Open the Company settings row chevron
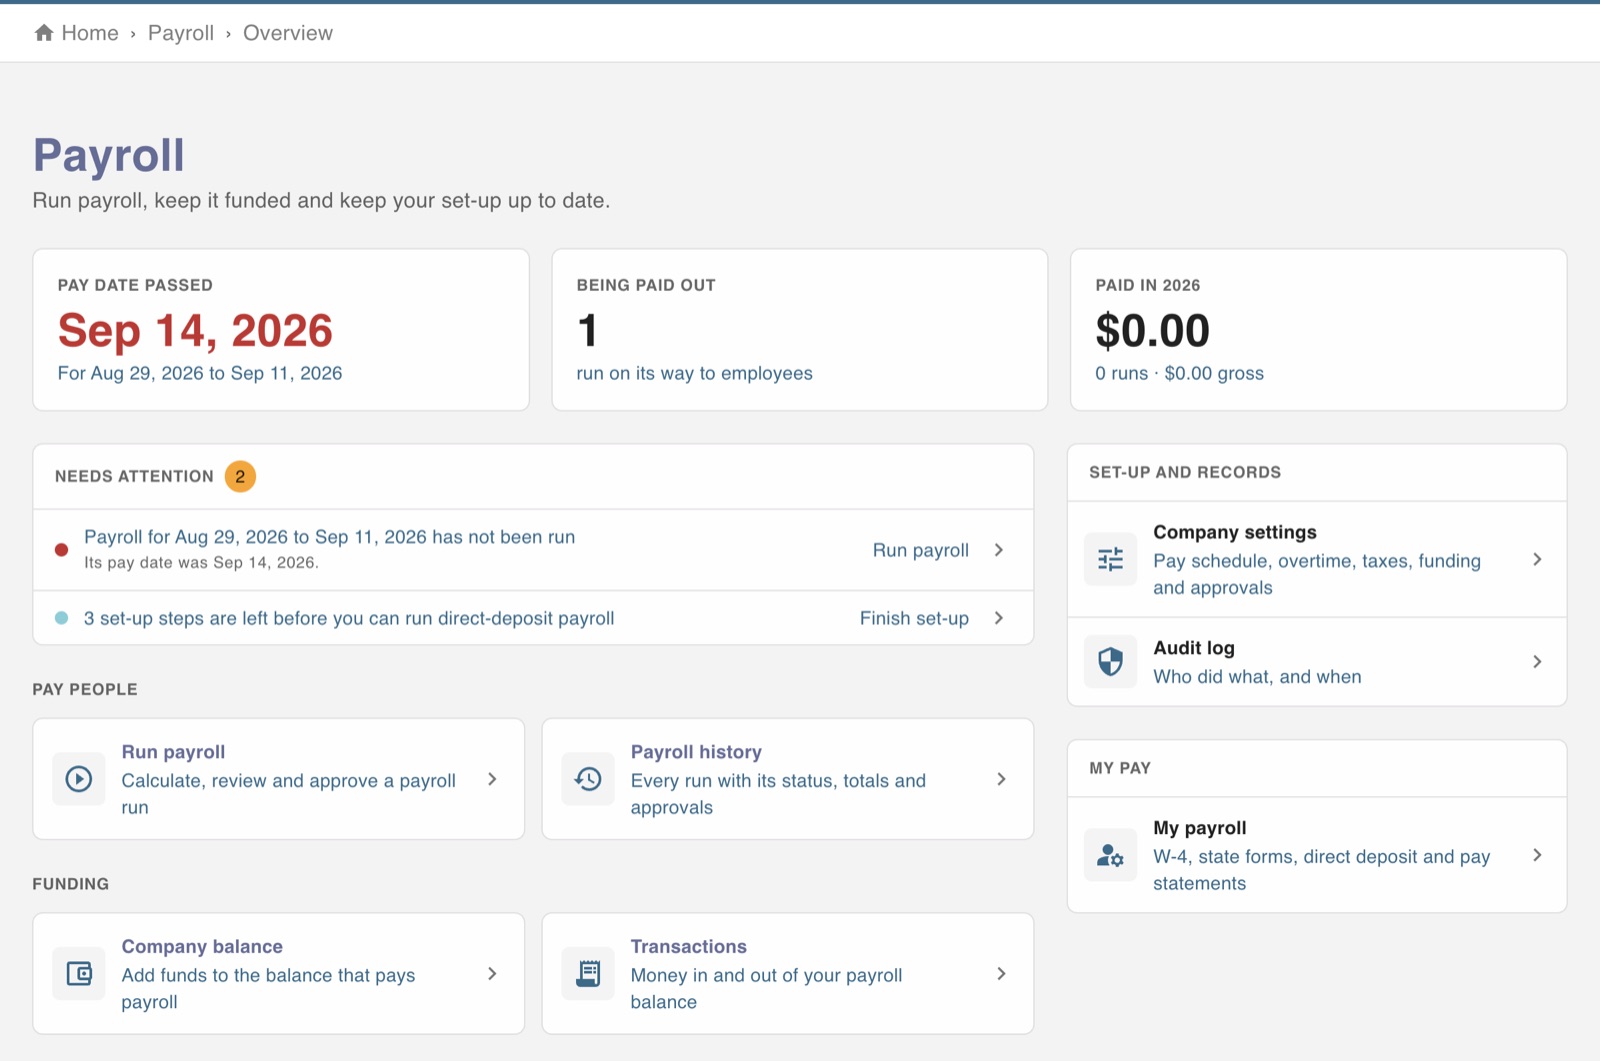 coord(1537,559)
